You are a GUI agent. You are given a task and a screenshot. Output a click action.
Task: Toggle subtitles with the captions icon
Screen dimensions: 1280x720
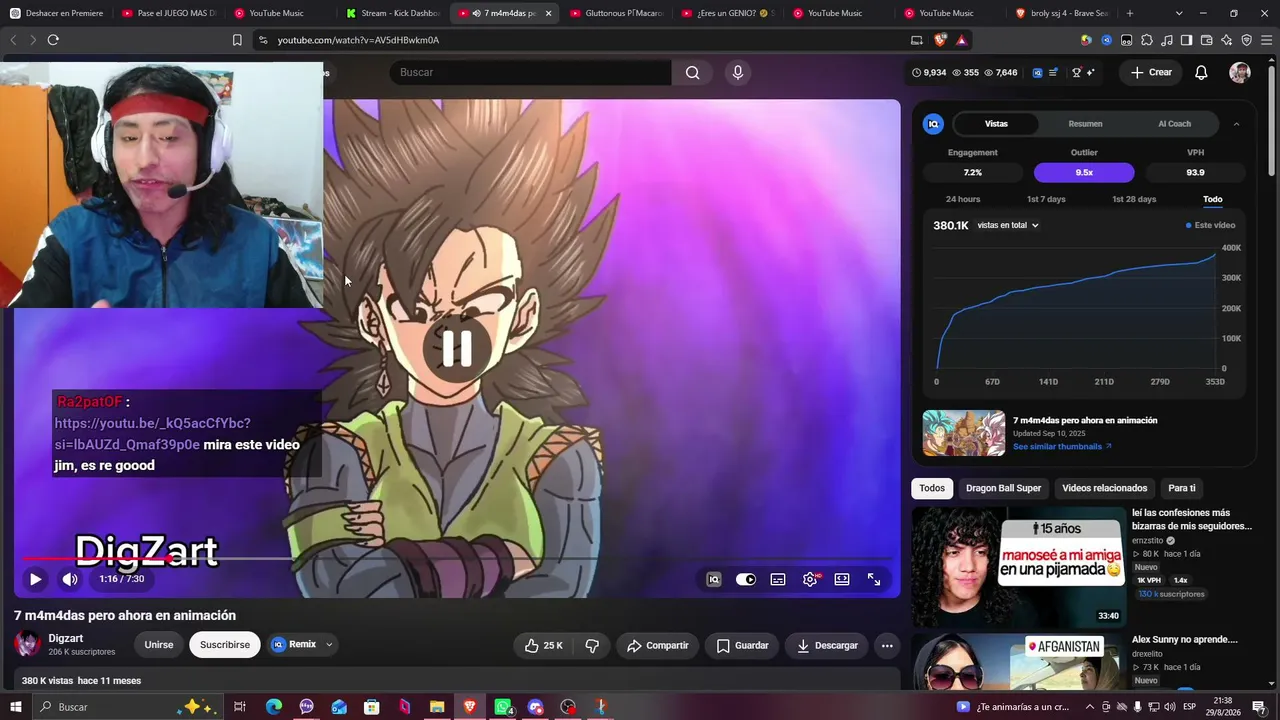point(778,579)
